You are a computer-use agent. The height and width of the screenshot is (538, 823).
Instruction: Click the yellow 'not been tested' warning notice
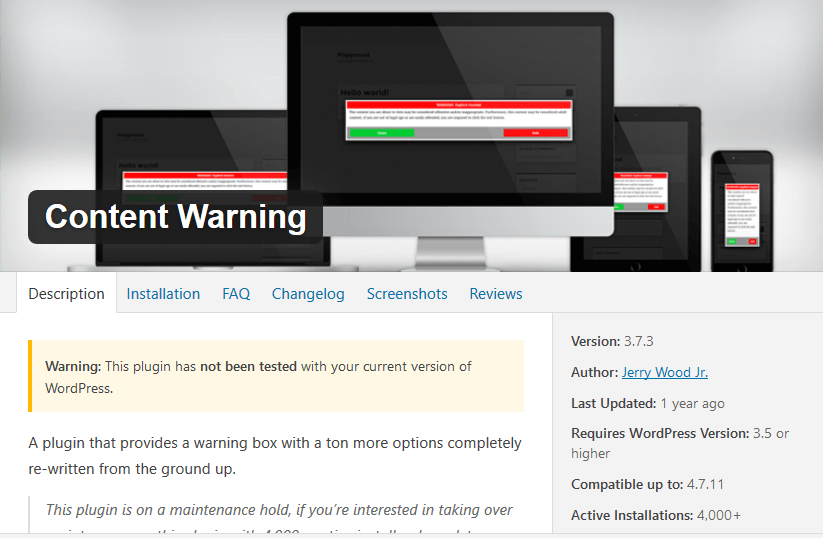point(276,377)
